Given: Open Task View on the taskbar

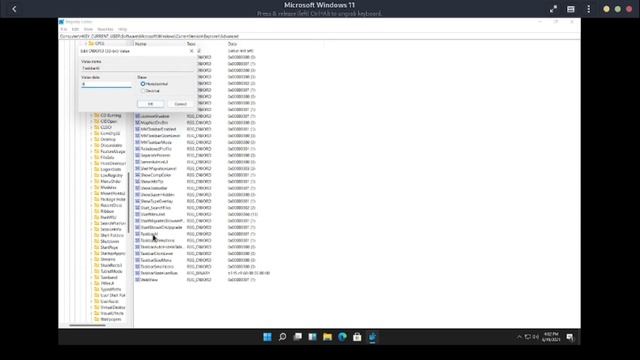Looking at the screenshot, I should tap(298, 337).
